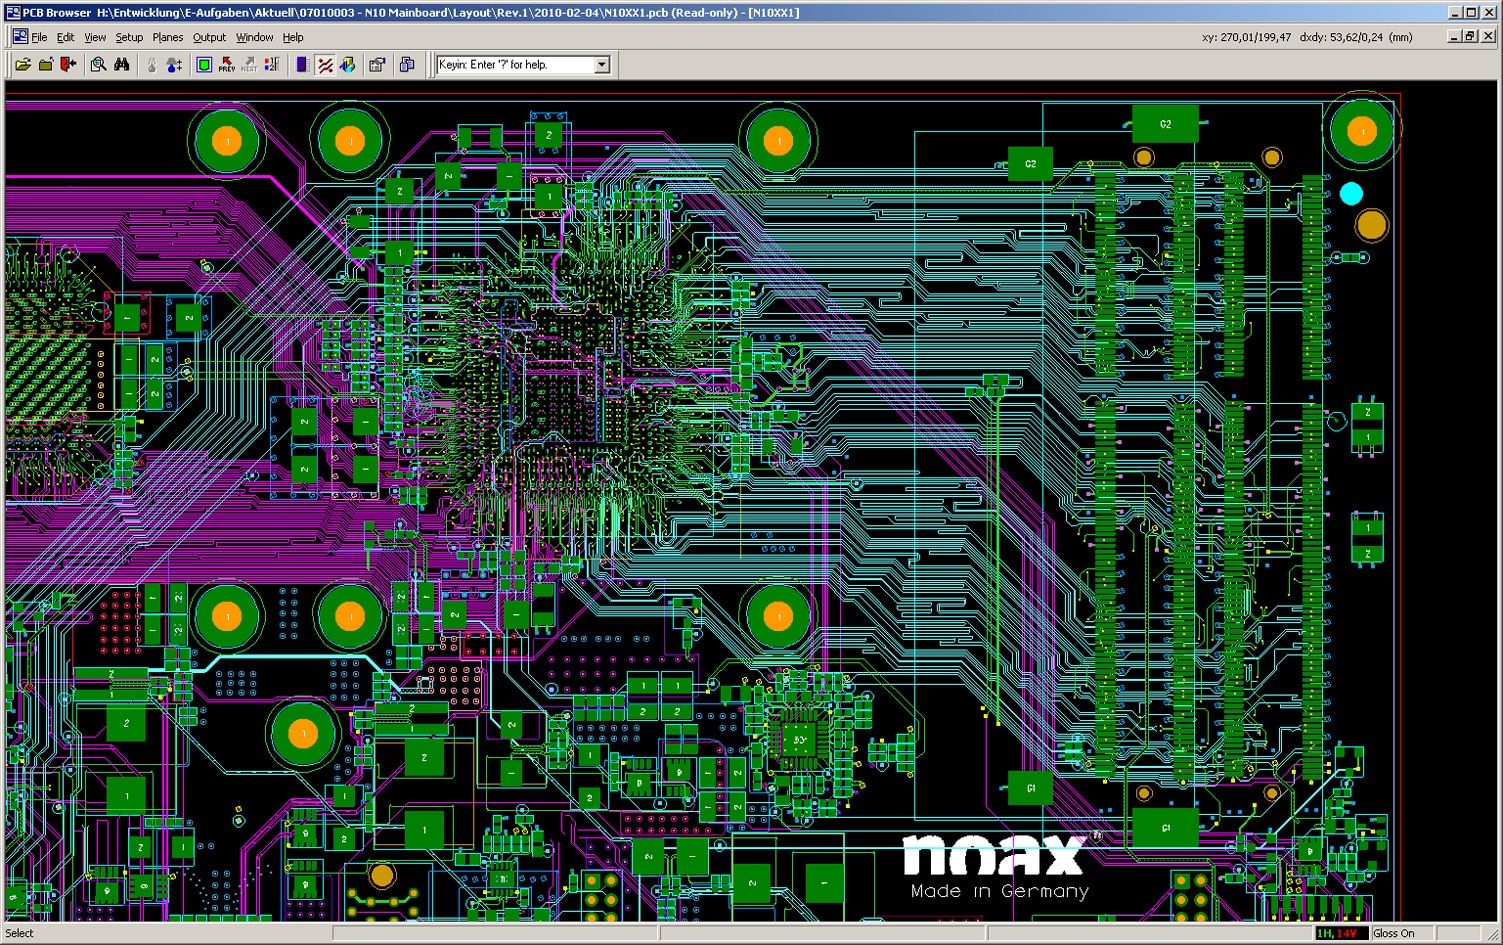Open the Output menu
The height and width of the screenshot is (945, 1503).
point(209,37)
